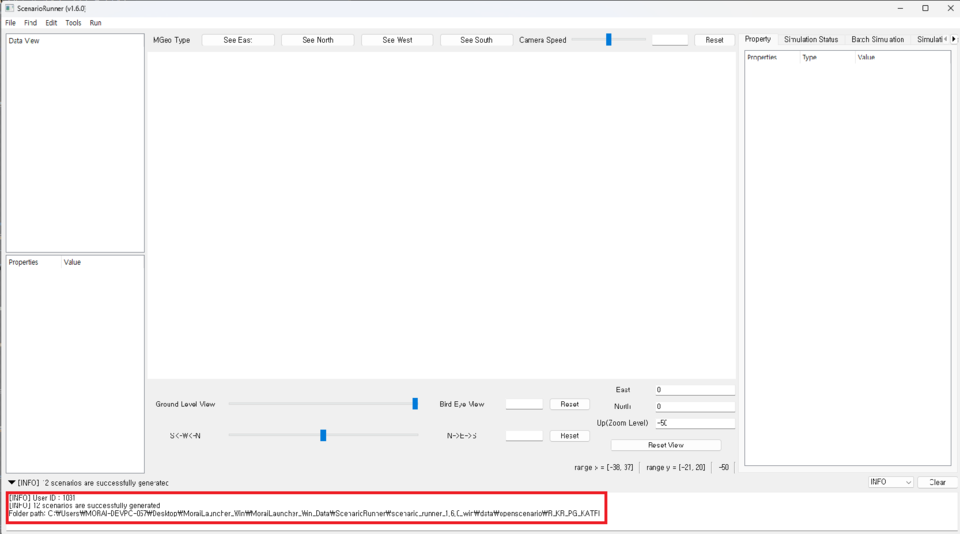This screenshot has height=534, width=960.
Task: Open the Tools menu
Action: (x=73, y=22)
